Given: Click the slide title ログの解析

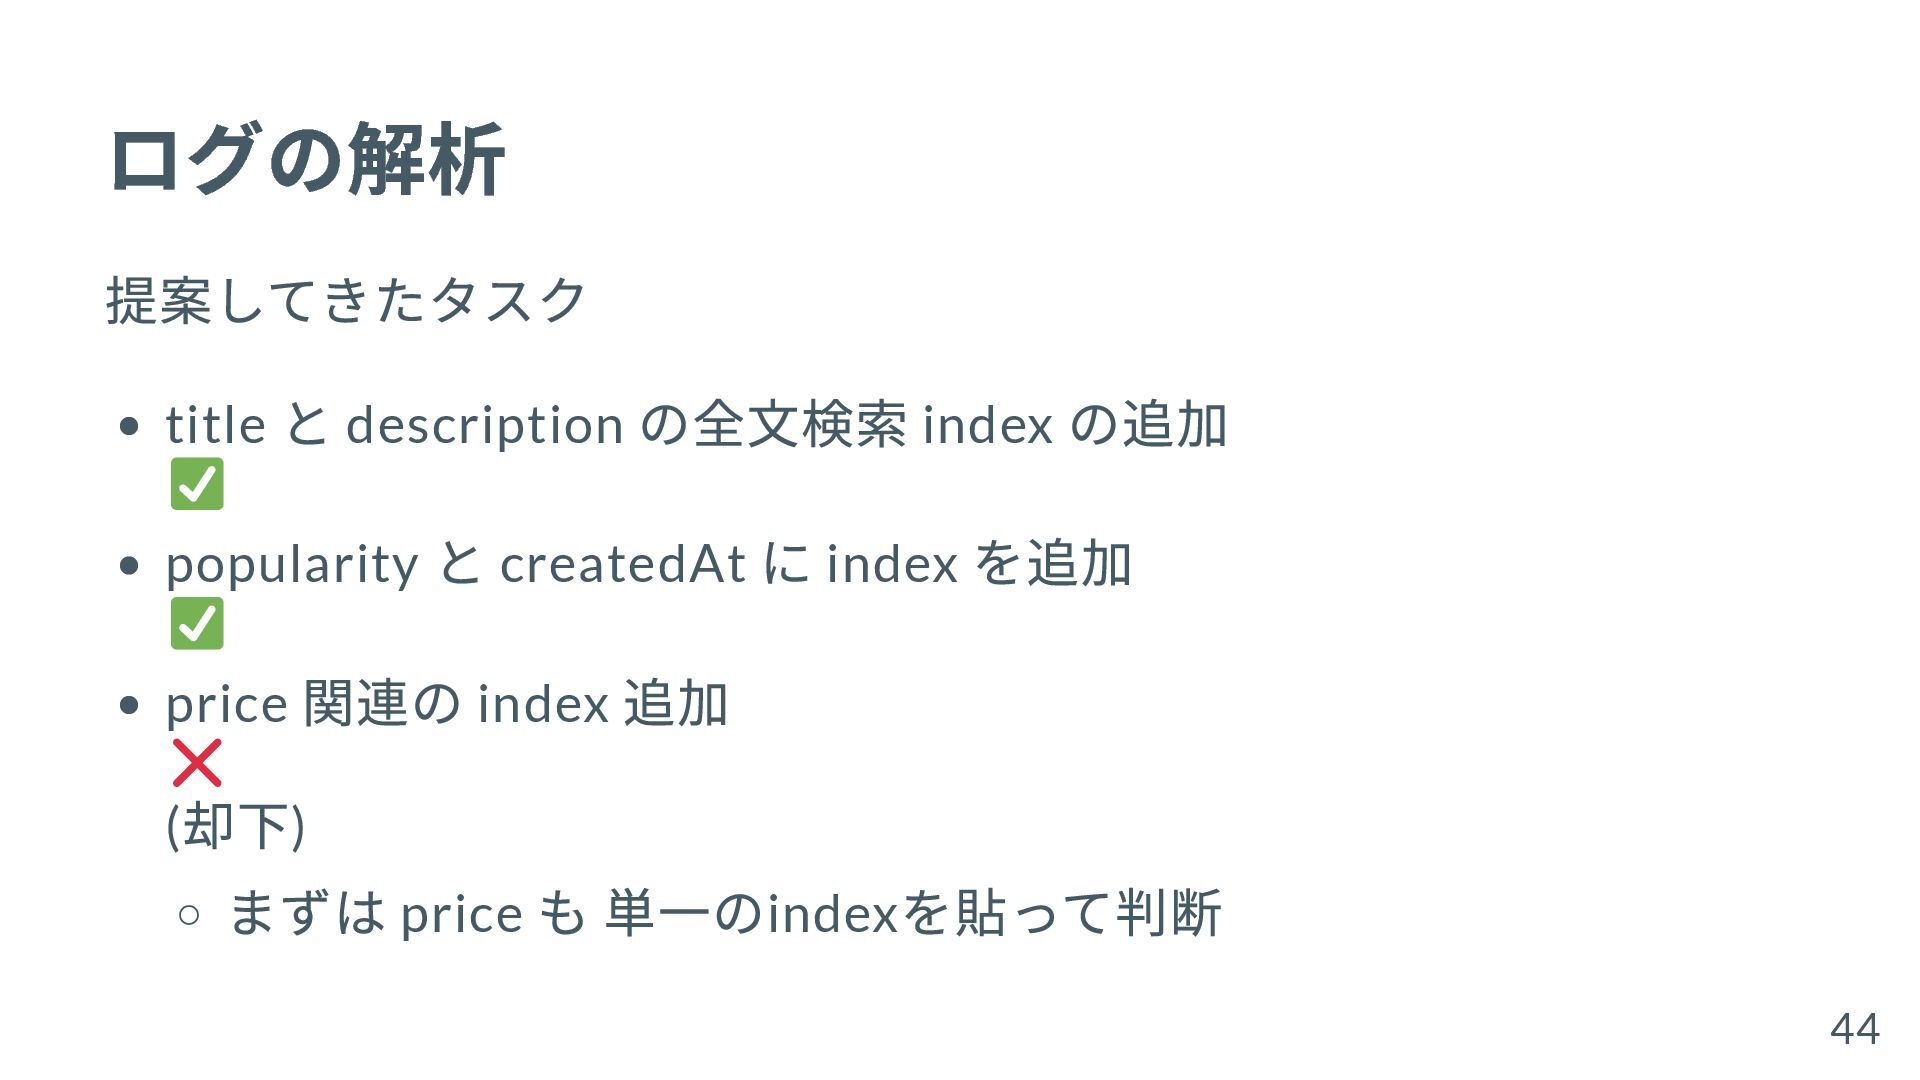Looking at the screenshot, I should [x=307, y=160].
